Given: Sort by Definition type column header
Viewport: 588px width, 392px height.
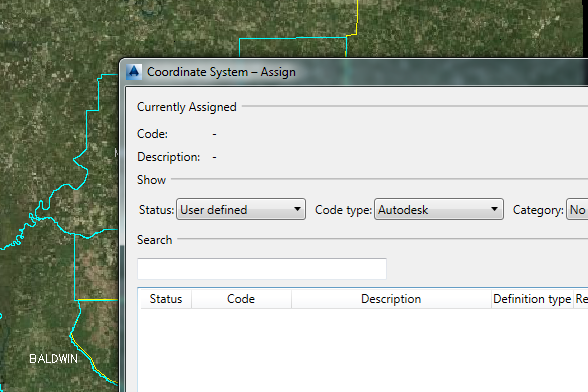Looking at the screenshot, I should (x=532, y=299).
